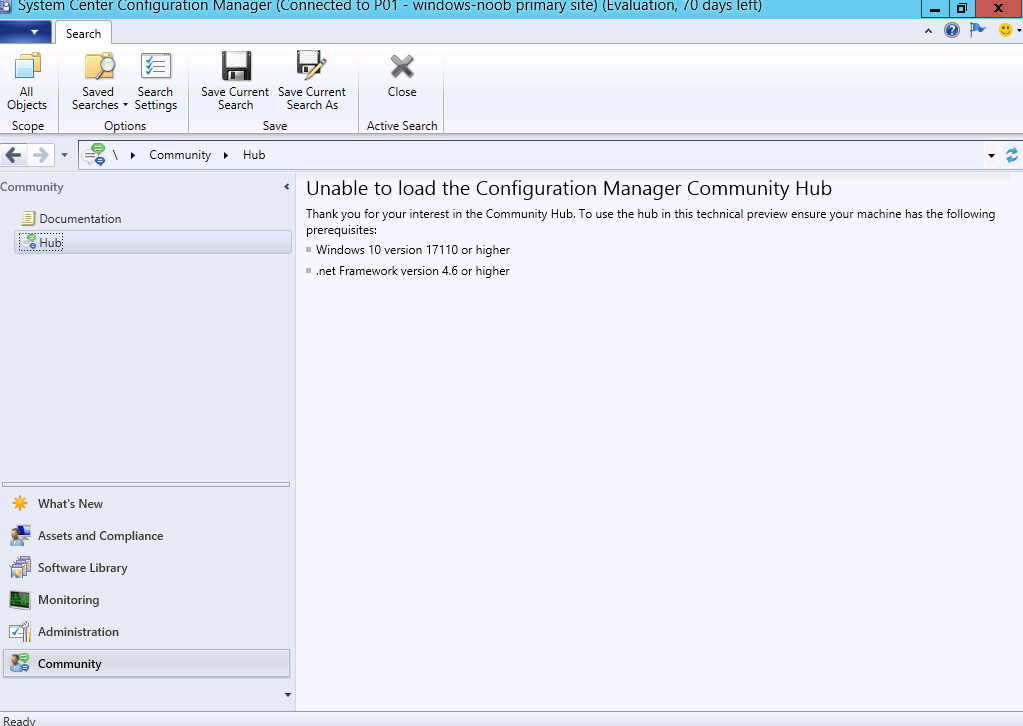The image size is (1023, 726).
Task: Click the 'Unable to load' Community Hub heading
Action: coord(569,189)
